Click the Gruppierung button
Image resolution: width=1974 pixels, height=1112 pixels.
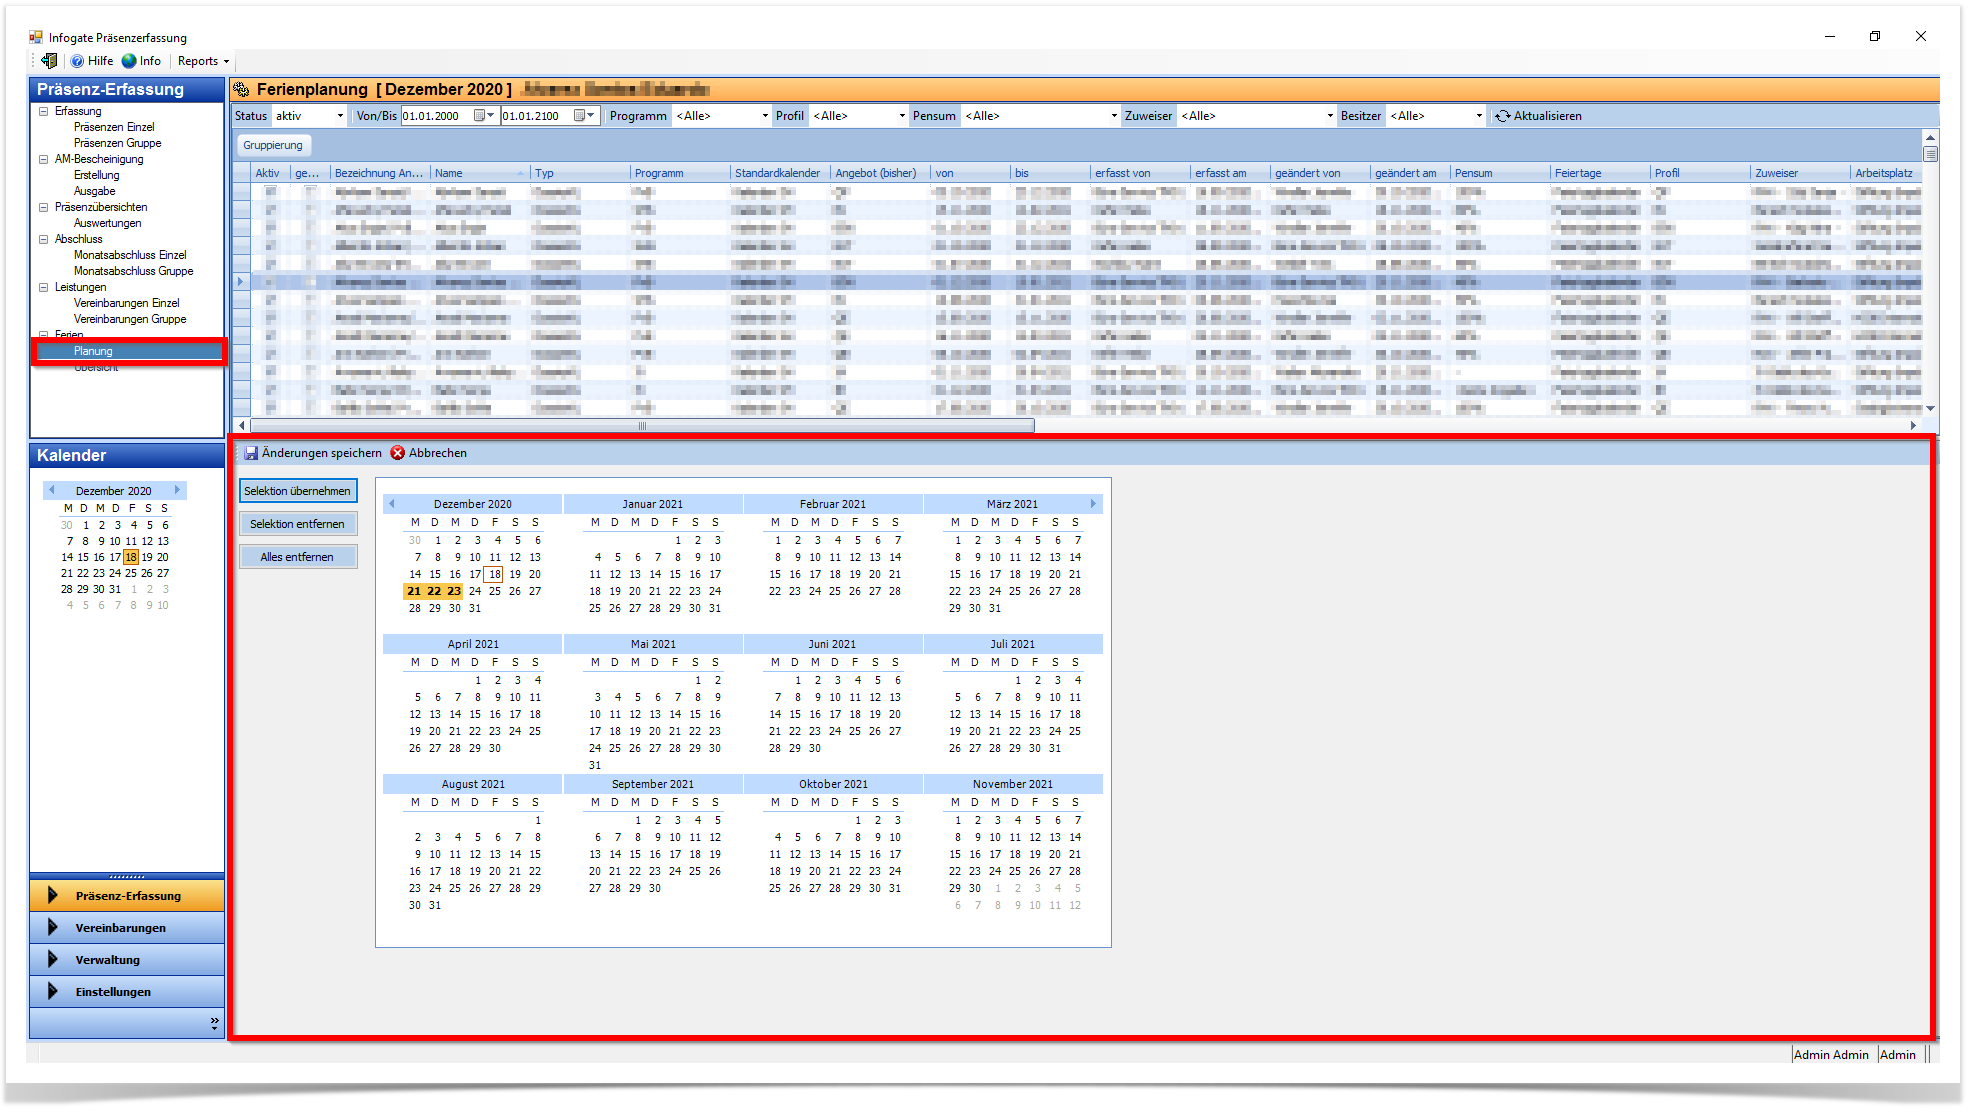273,145
